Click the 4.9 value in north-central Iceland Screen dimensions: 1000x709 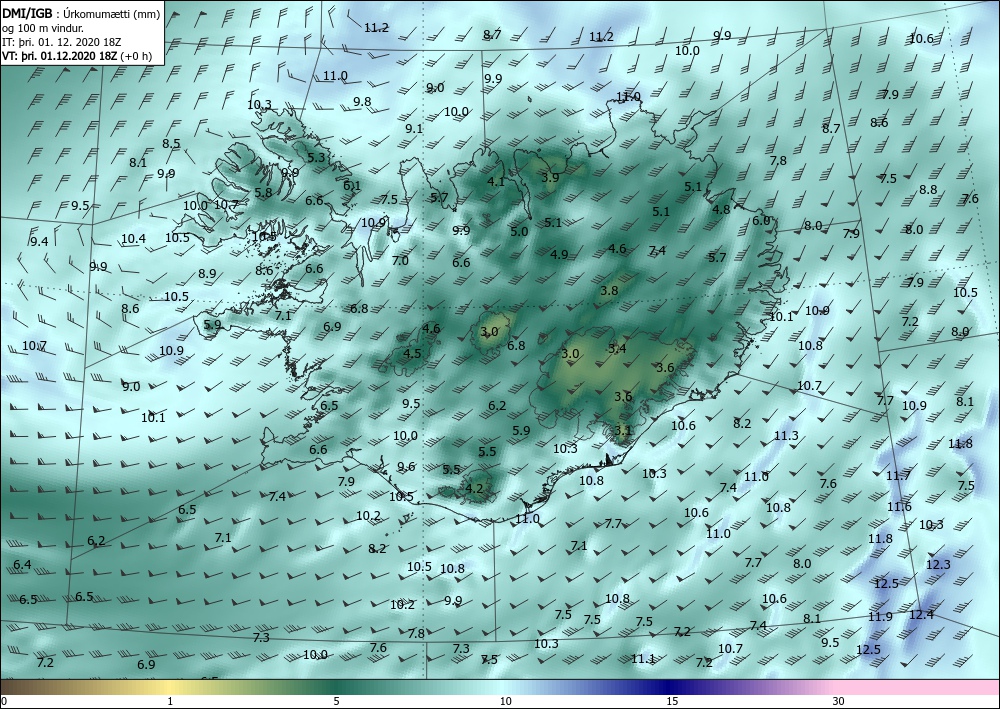(559, 254)
